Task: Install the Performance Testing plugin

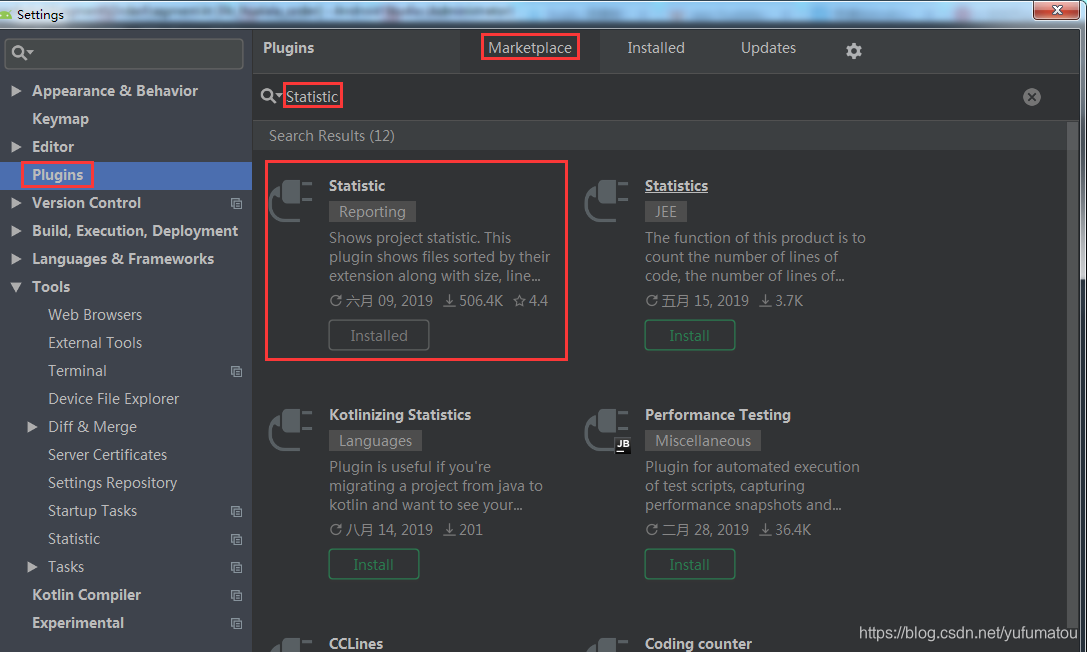Action: click(690, 564)
